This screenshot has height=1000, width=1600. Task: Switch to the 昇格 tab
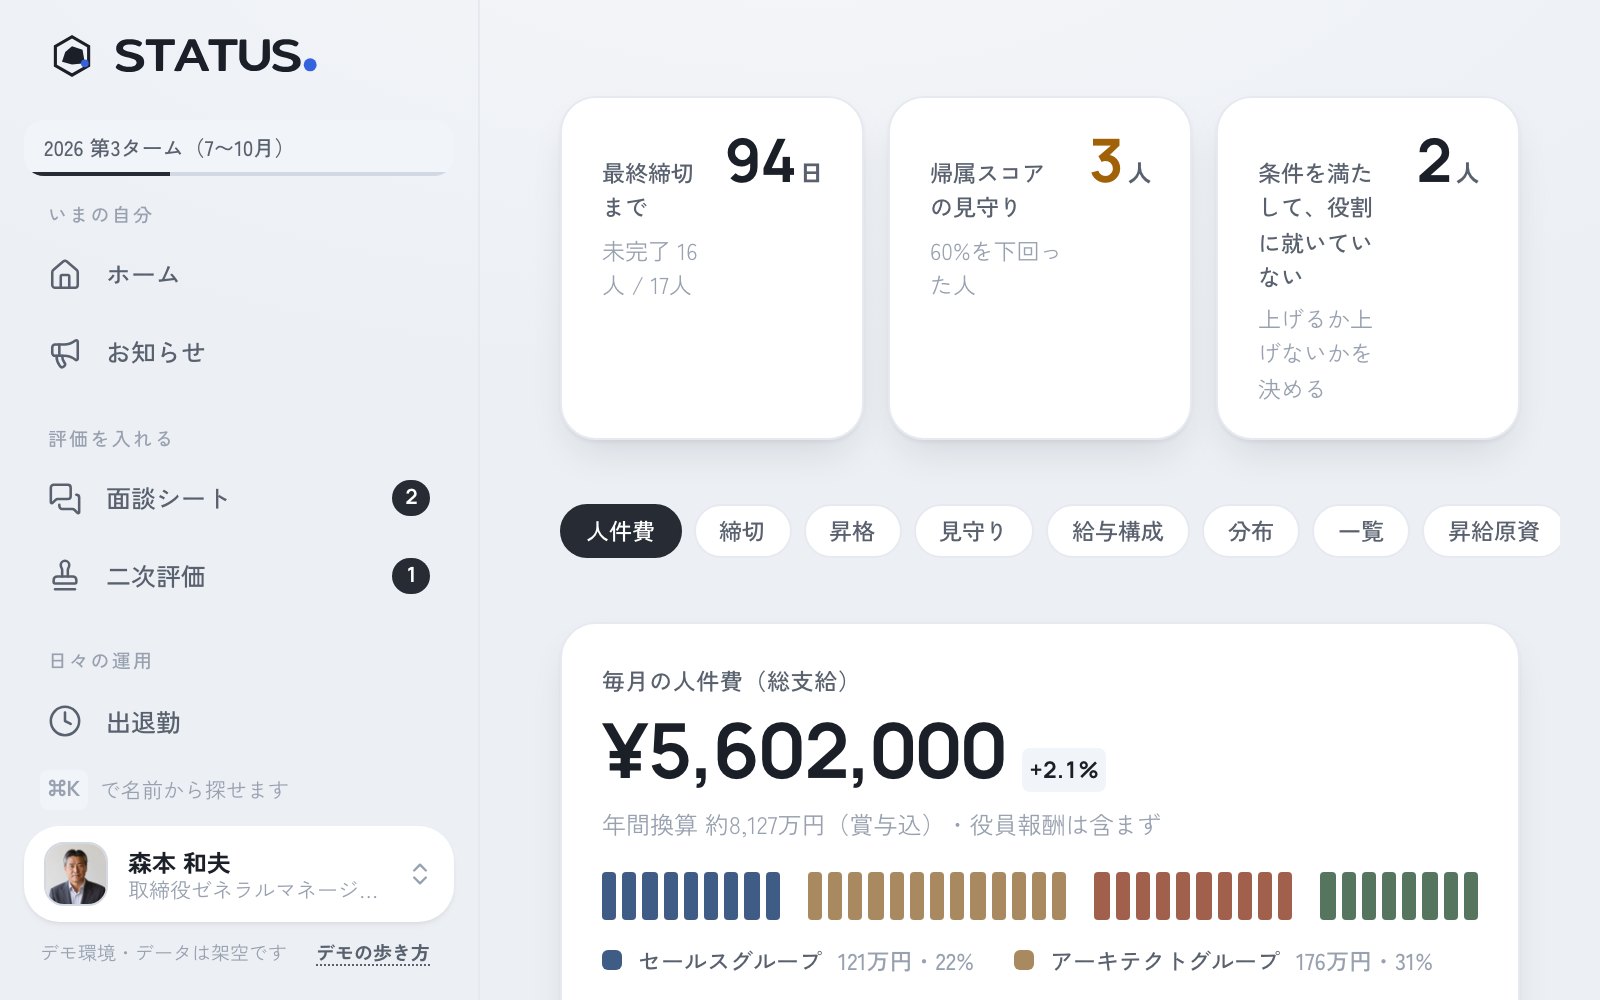point(852,531)
